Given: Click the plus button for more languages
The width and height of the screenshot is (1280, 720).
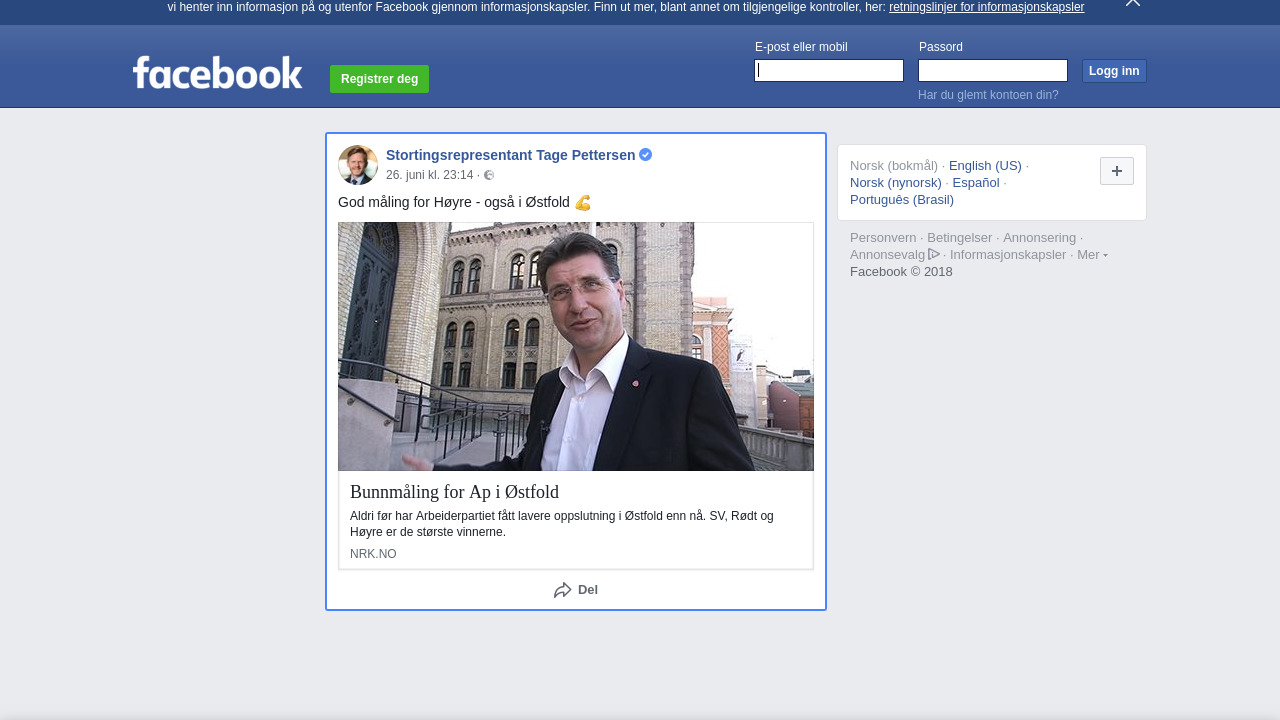Looking at the screenshot, I should pyautogui.click(x=1116, y=171).
